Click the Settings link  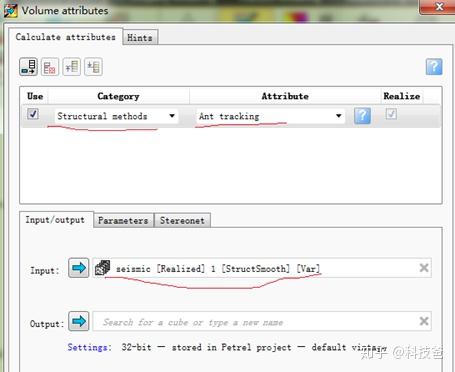click(x=89, y=347)
